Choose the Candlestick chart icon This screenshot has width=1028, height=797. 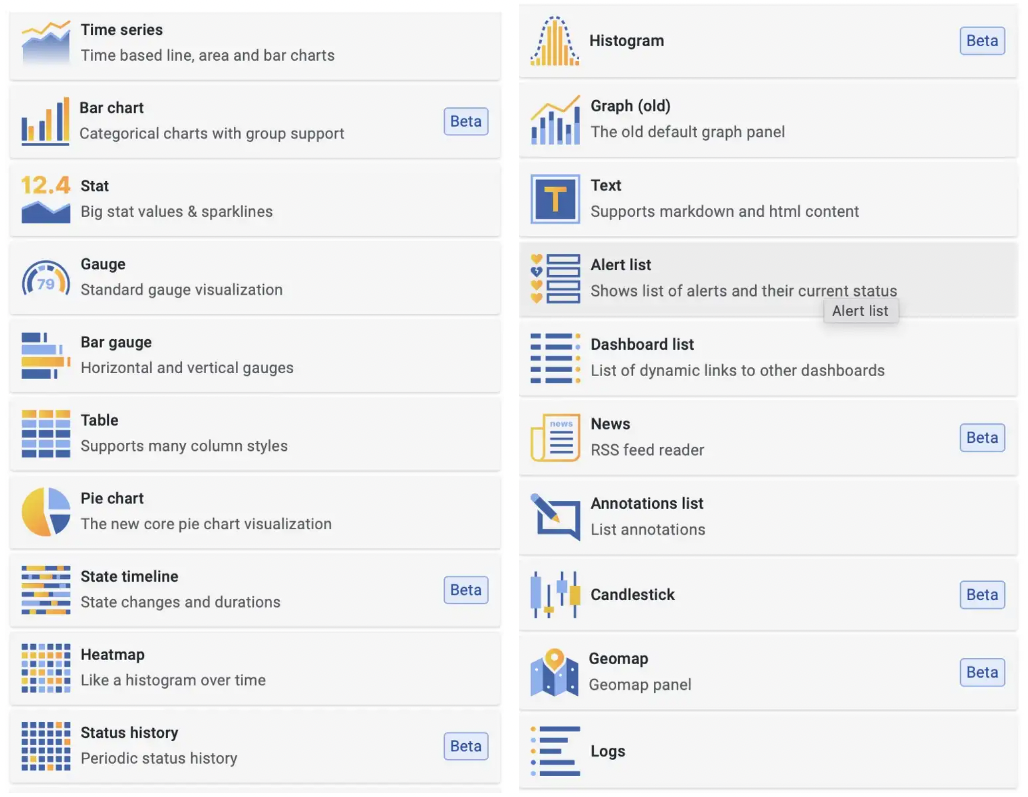[x=555, y=594]
